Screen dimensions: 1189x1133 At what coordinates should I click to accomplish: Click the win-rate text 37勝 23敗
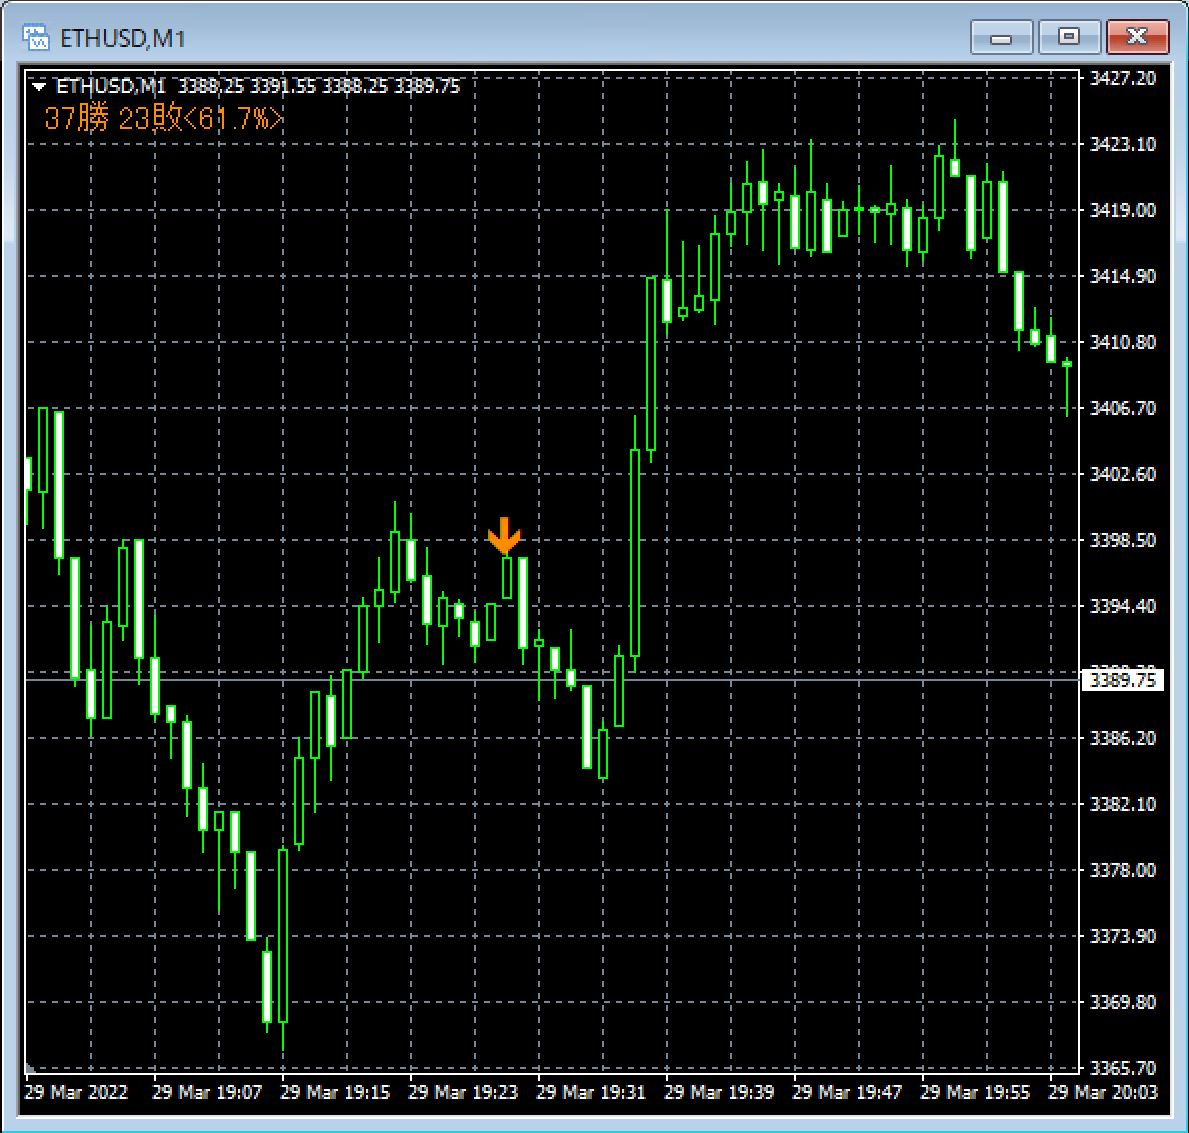tap(164, 118)
